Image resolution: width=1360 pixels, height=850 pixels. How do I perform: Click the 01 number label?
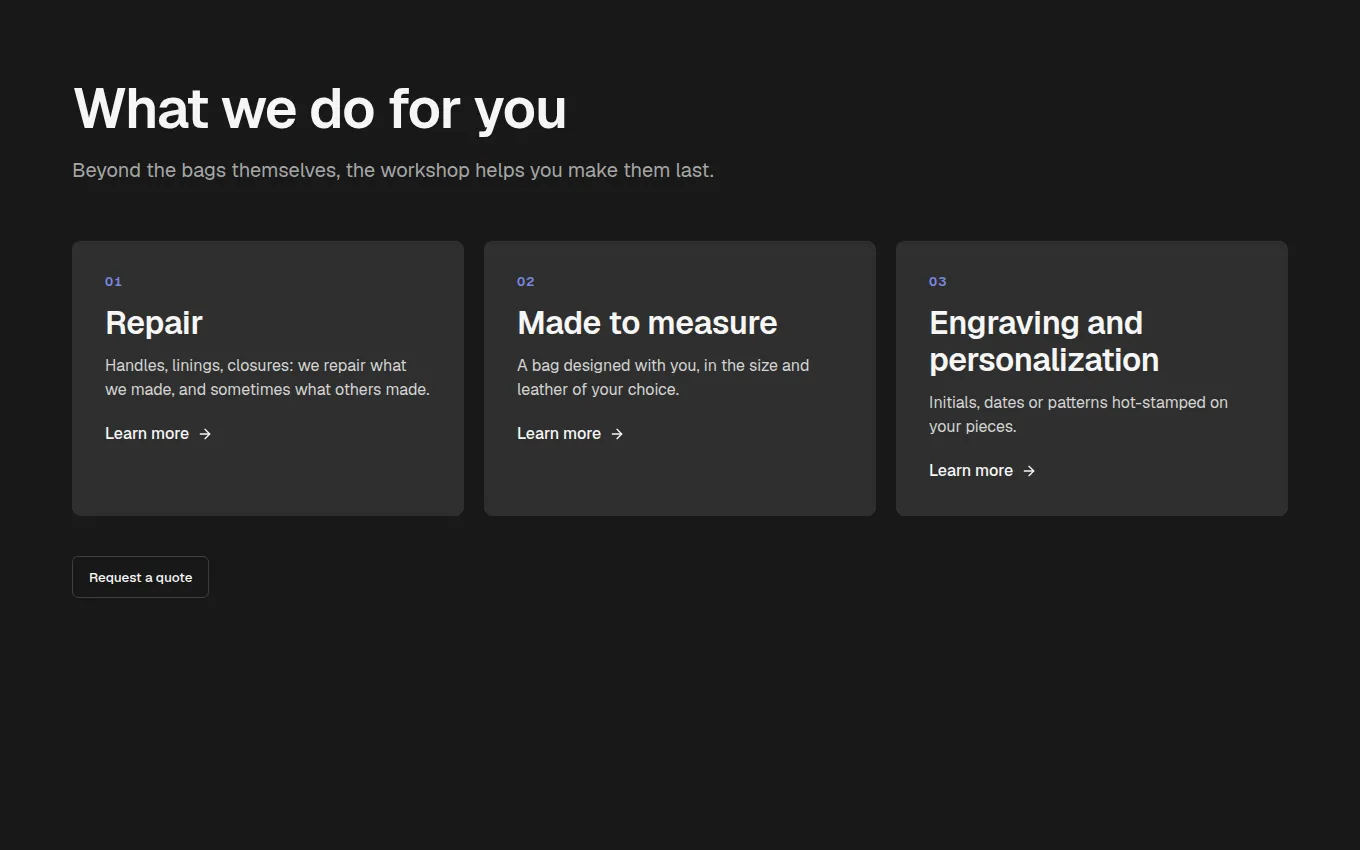tap(113, 282)
